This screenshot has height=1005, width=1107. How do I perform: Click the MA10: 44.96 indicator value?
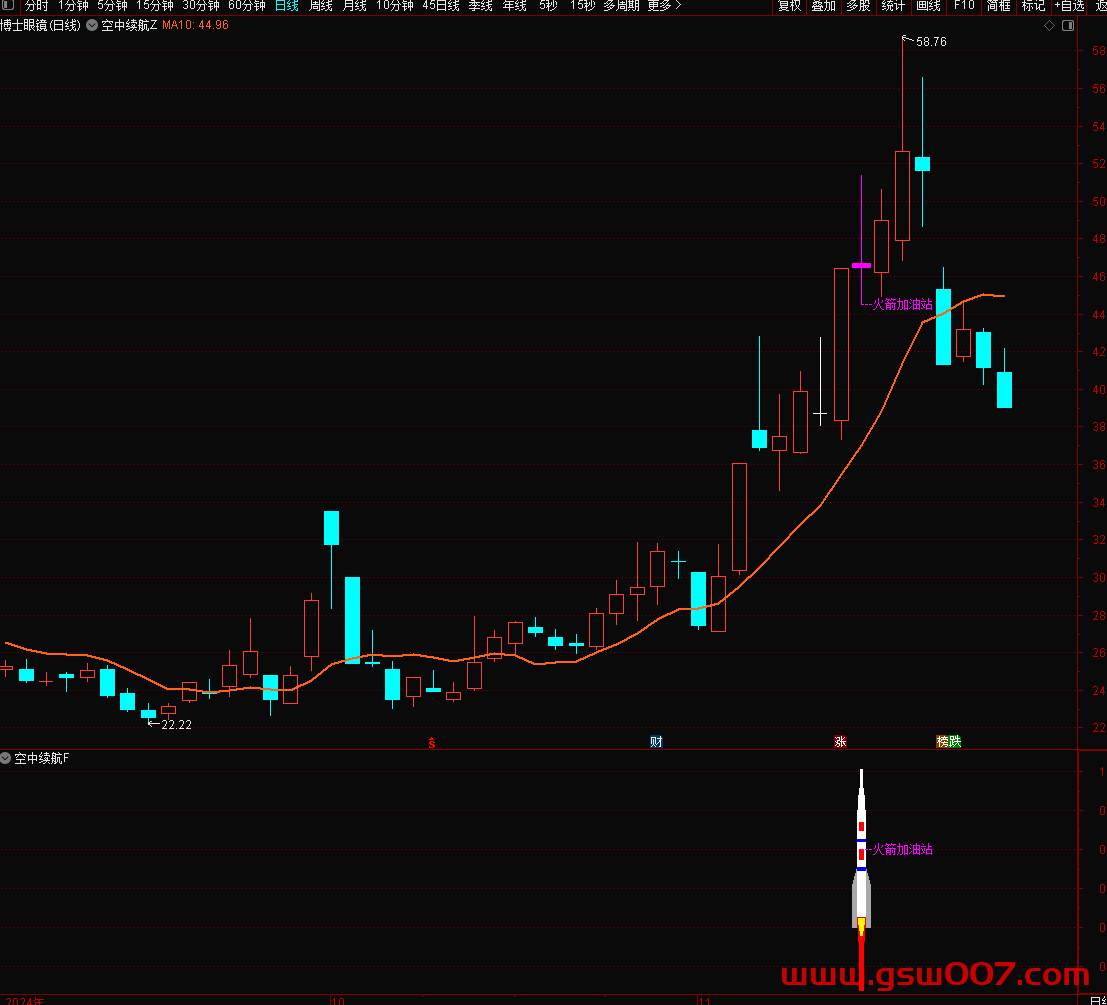(x=196, y=25)
